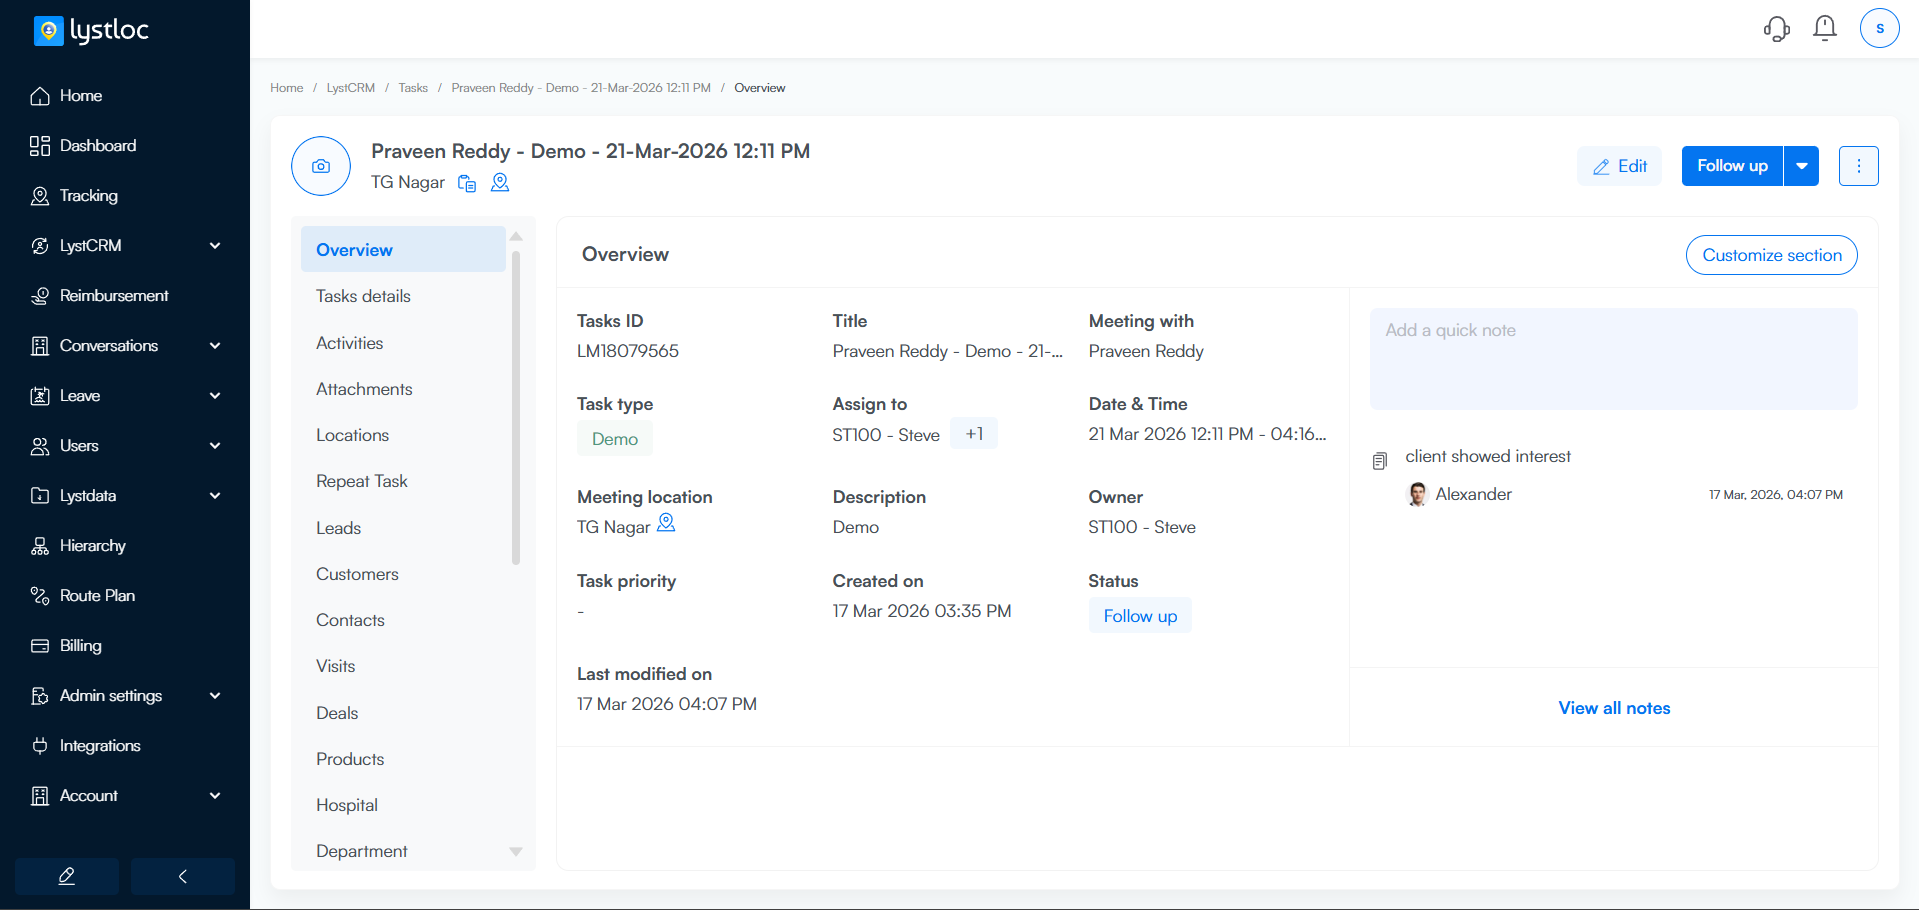This screenshot has height=910, width=1919.
Task: Open the notifications bell
Action: [x=1824, y=28]
